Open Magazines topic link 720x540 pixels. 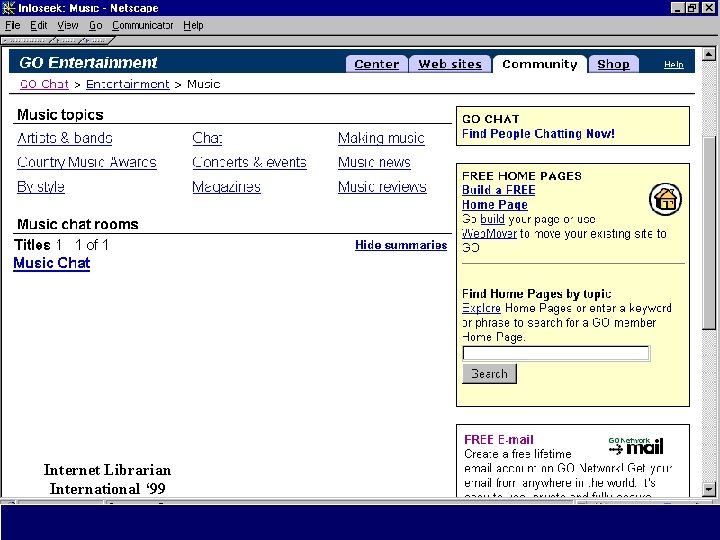226,187
